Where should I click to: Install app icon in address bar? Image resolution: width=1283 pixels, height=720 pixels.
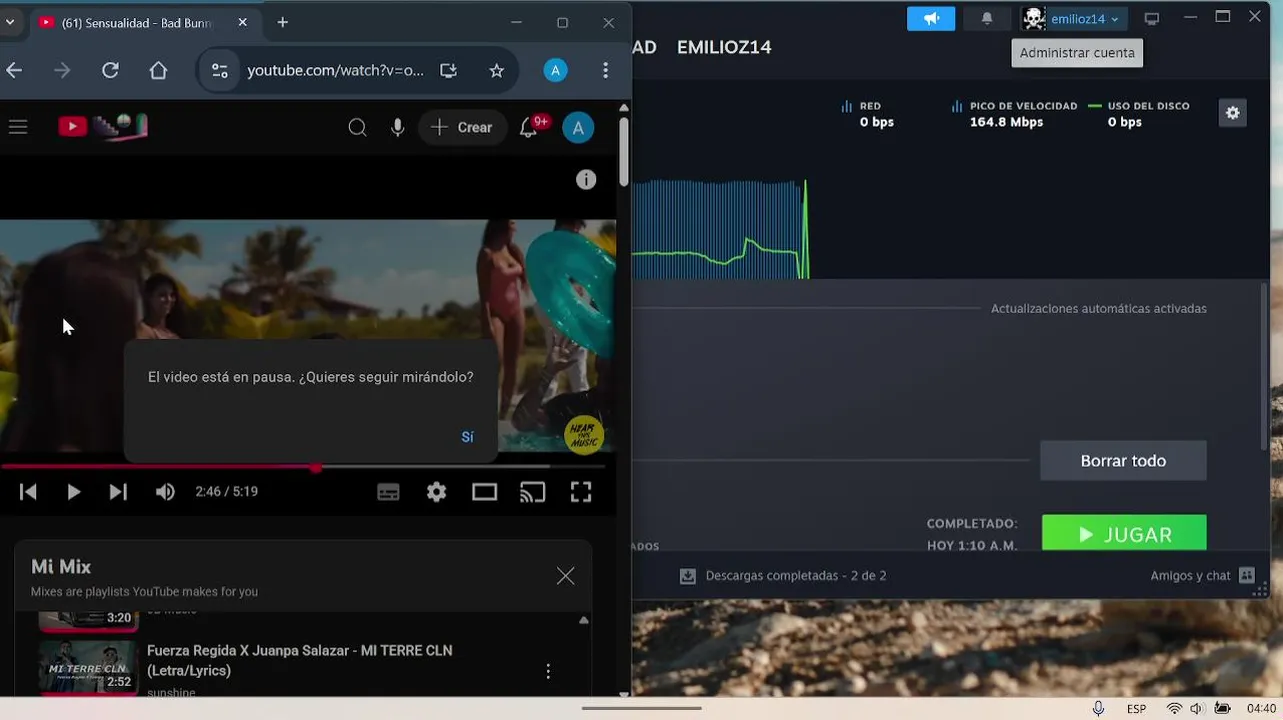click(449, 70)
